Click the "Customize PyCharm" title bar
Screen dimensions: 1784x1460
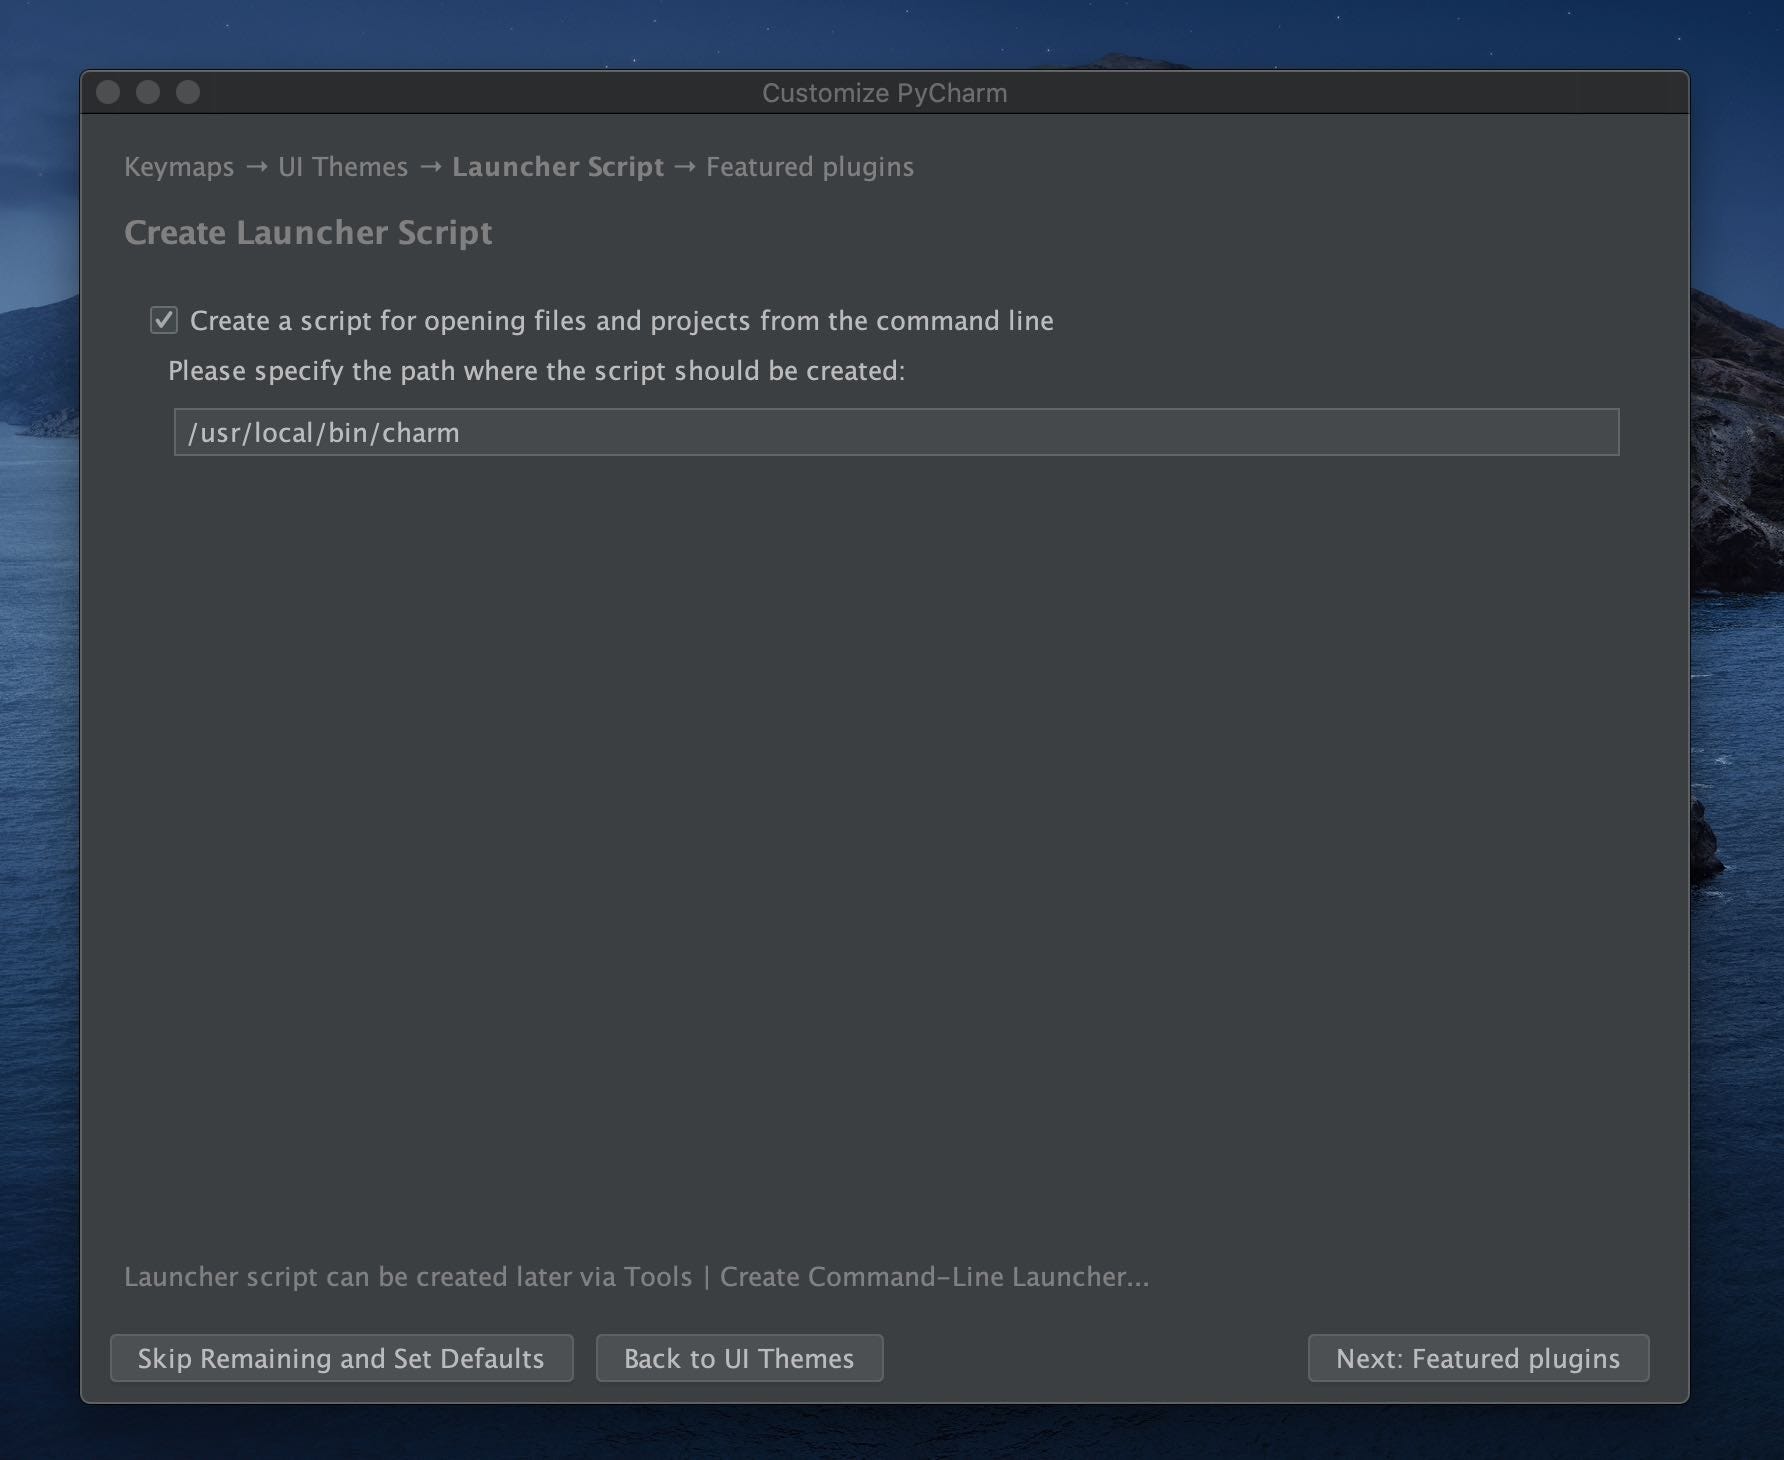point(884,92)
